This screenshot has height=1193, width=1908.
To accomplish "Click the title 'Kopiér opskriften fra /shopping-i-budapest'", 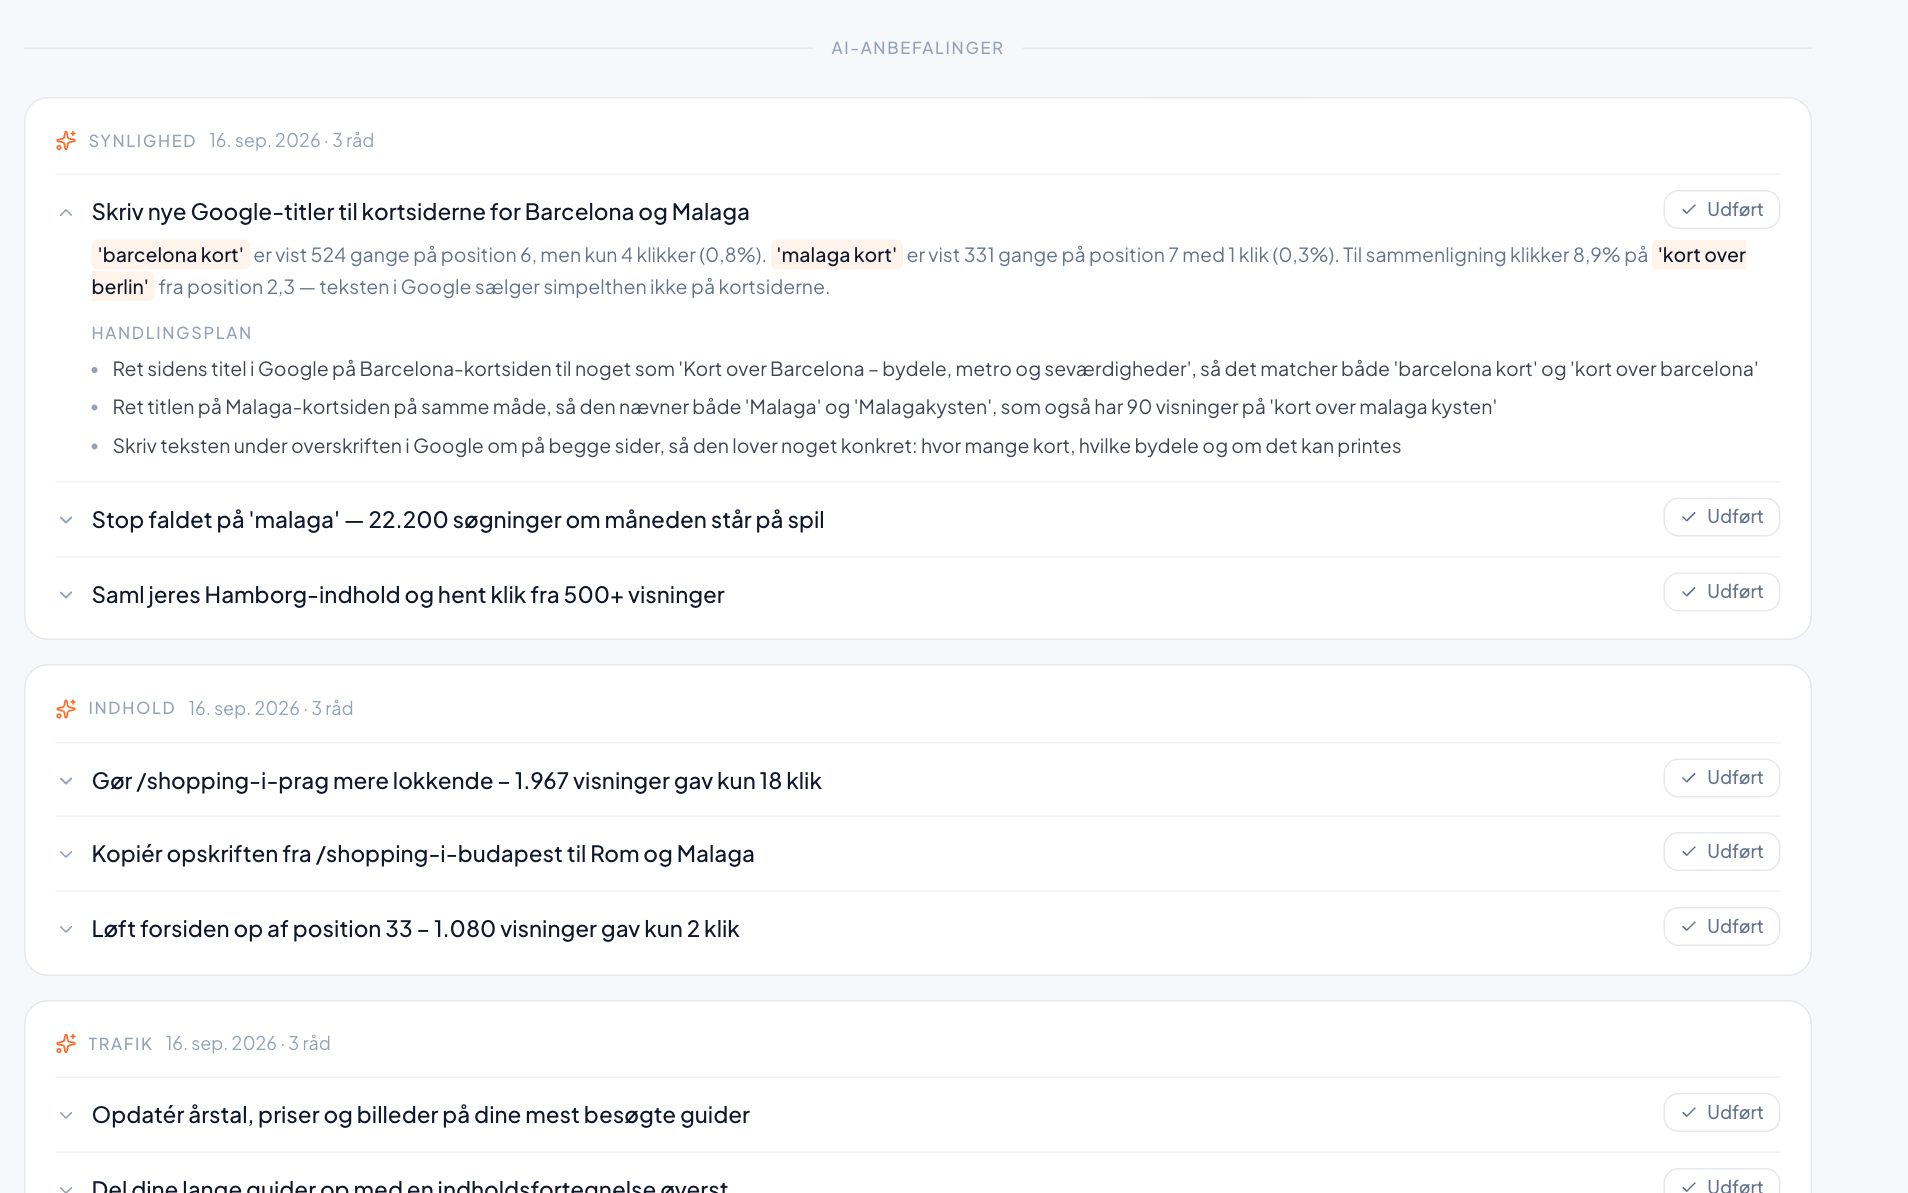I will 423,854.
